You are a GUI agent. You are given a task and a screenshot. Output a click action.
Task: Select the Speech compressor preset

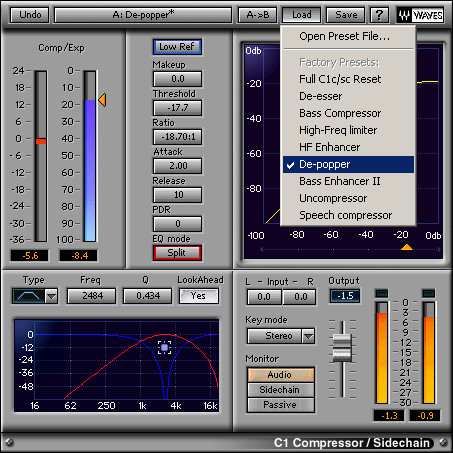click(348, 215)
